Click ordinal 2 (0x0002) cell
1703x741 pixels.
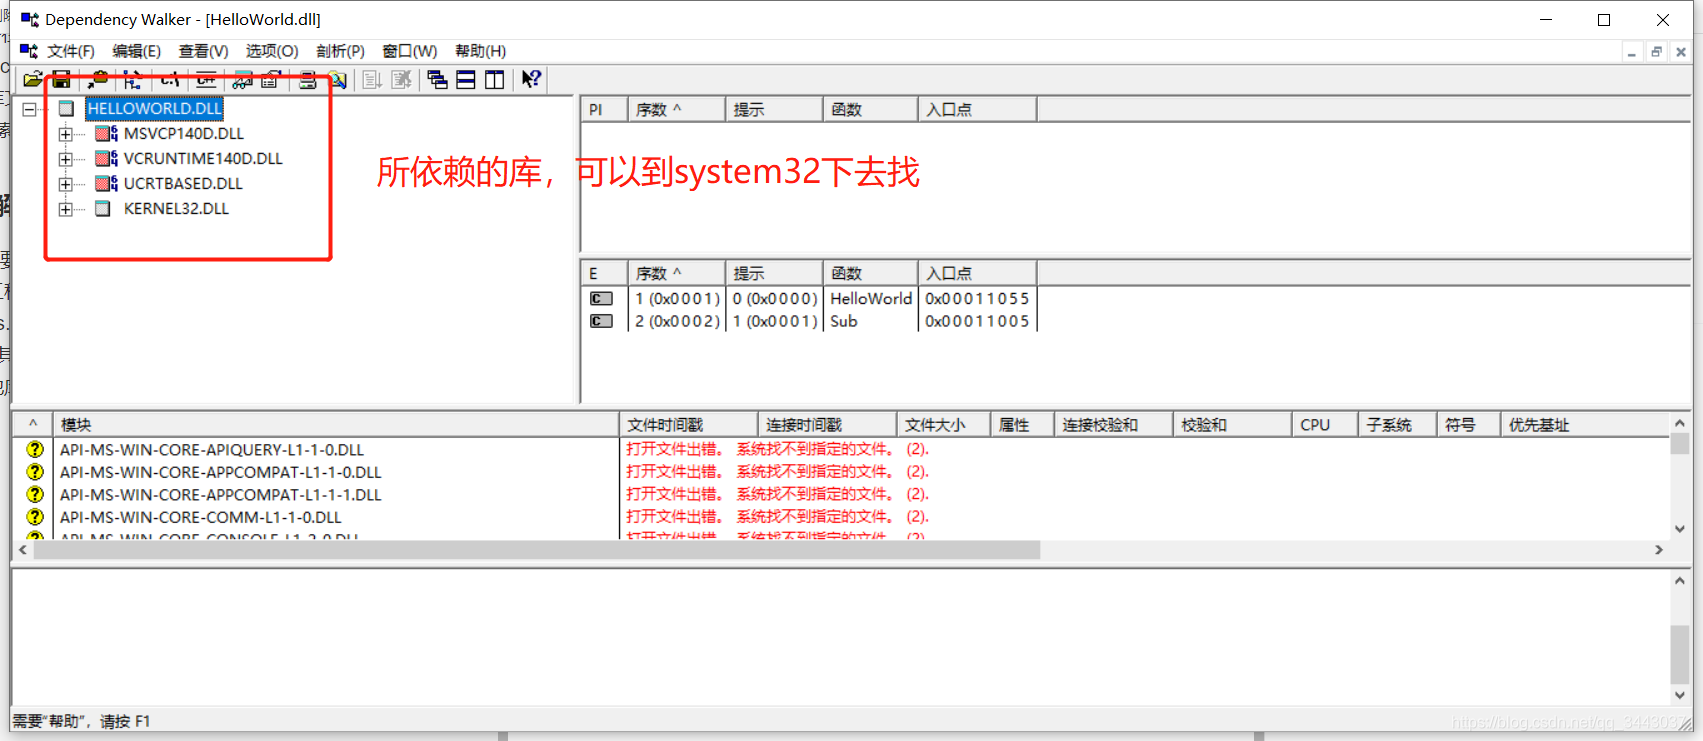(677, 322)
